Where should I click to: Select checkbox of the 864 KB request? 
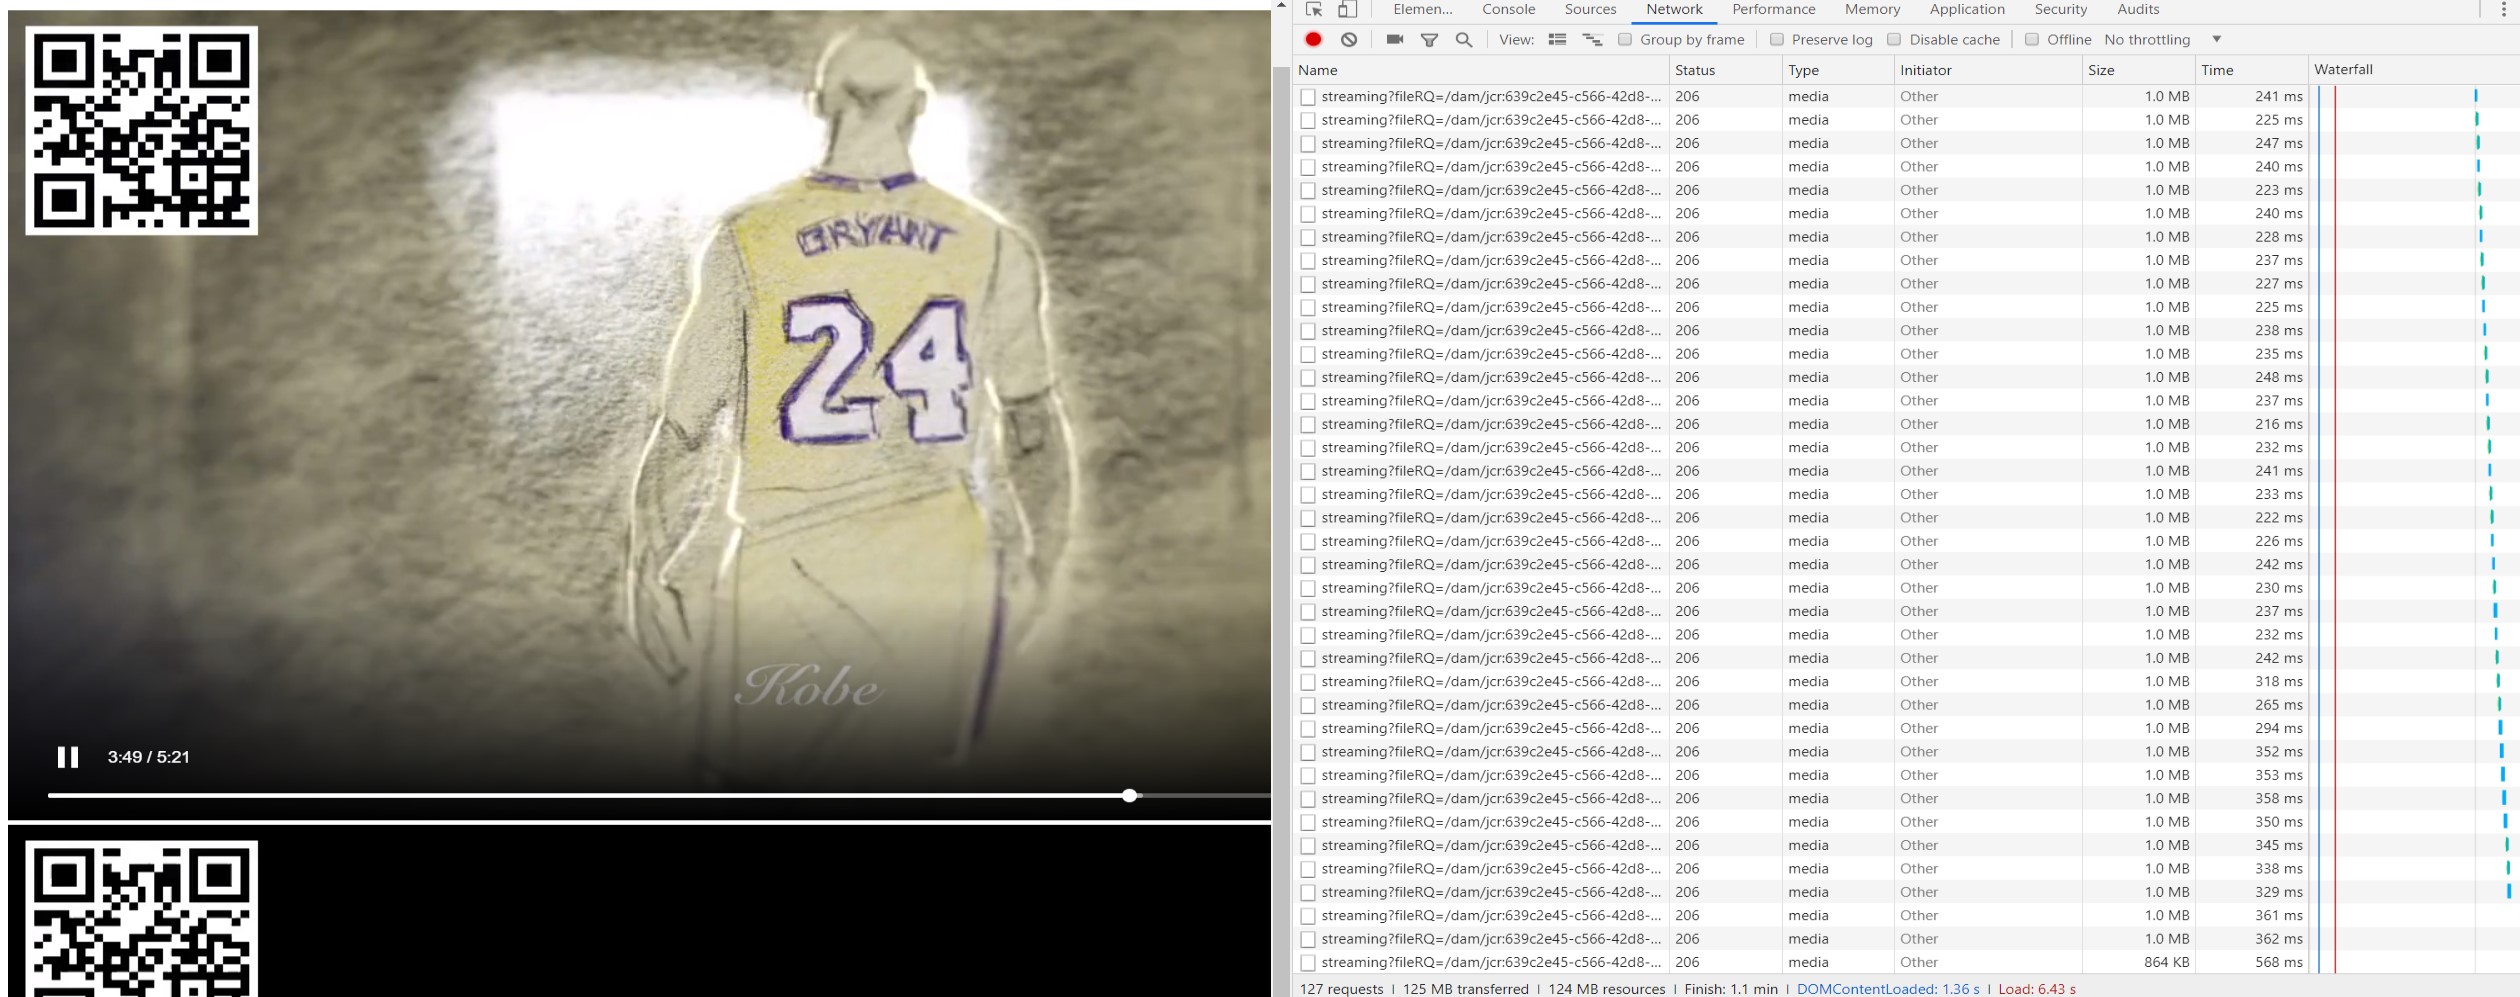tap(1307, 963)
